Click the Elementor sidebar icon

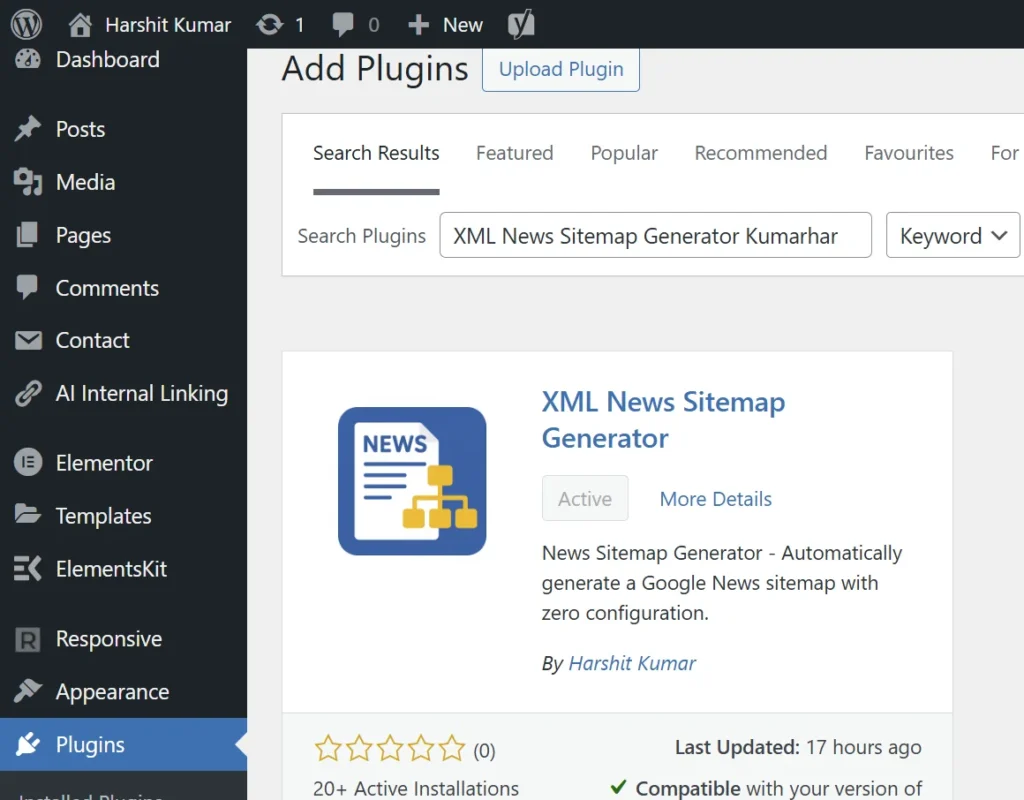pos(28,463)
